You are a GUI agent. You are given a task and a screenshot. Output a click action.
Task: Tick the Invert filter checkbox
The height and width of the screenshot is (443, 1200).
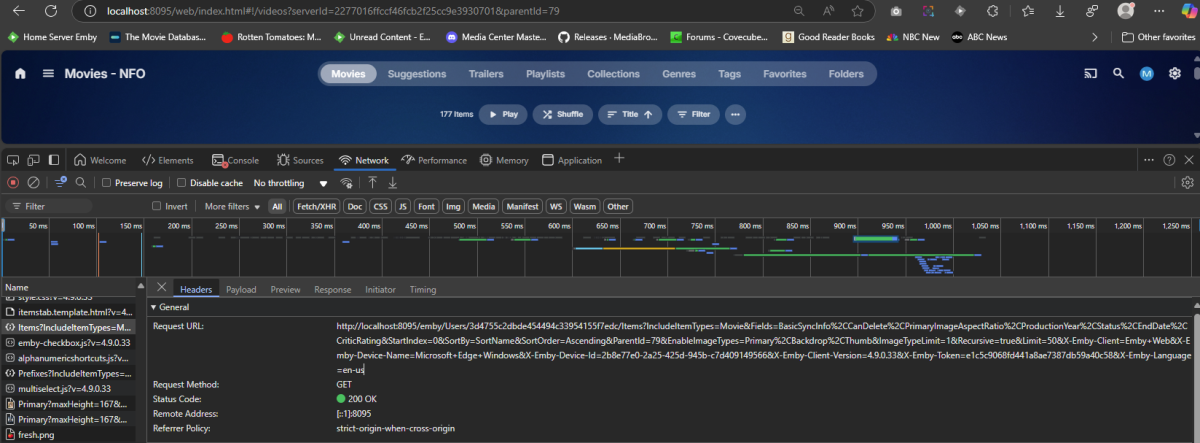point(157,206)
